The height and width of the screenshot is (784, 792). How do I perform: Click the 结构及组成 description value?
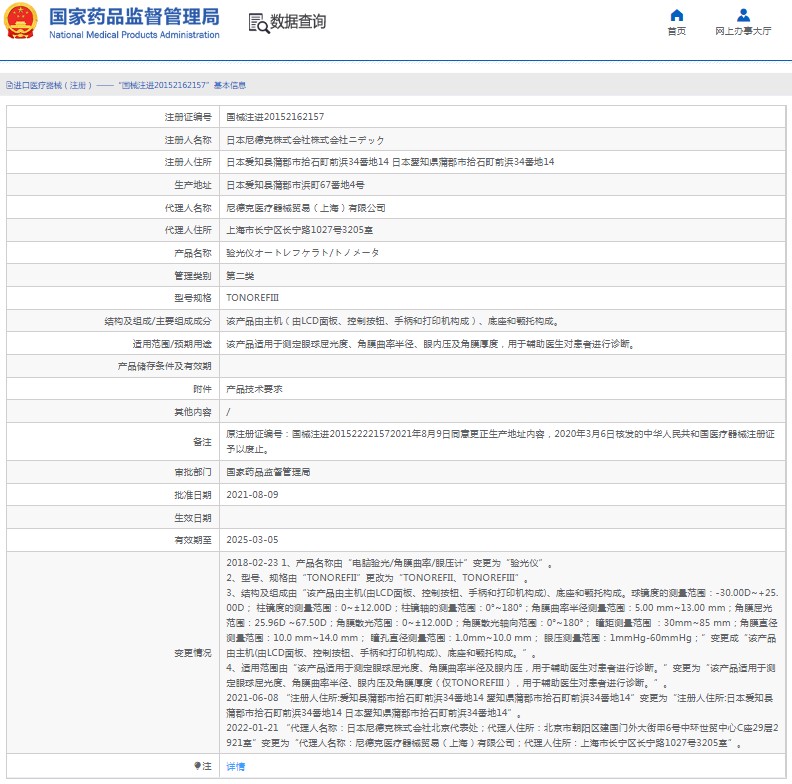pos(392,321)
